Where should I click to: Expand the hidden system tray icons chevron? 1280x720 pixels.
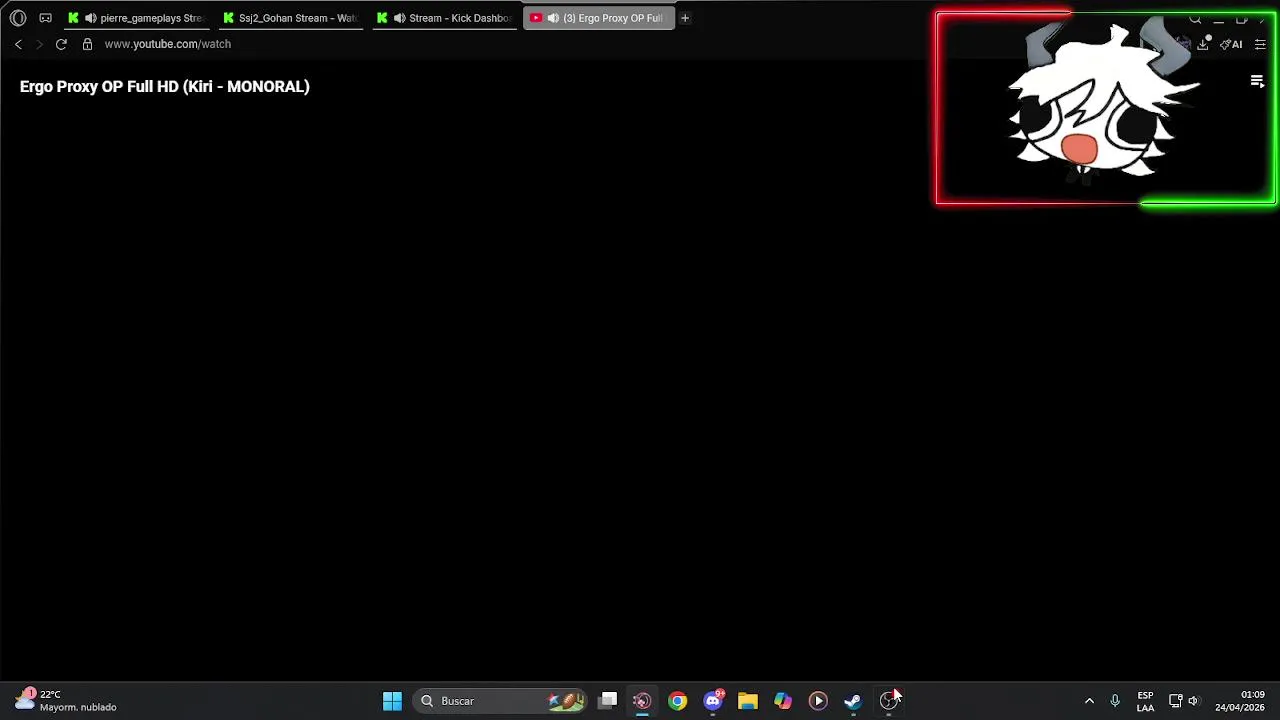(x=1089, y=701)
